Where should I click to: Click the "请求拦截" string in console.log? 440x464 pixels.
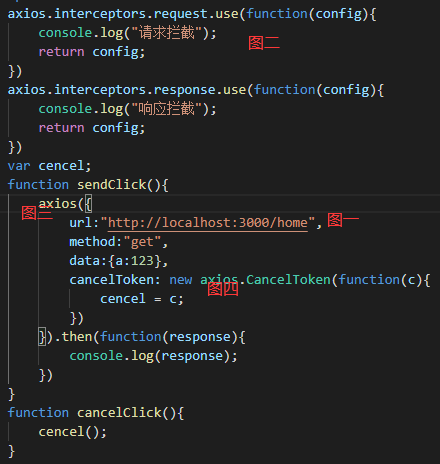click(x=167, y=33)
